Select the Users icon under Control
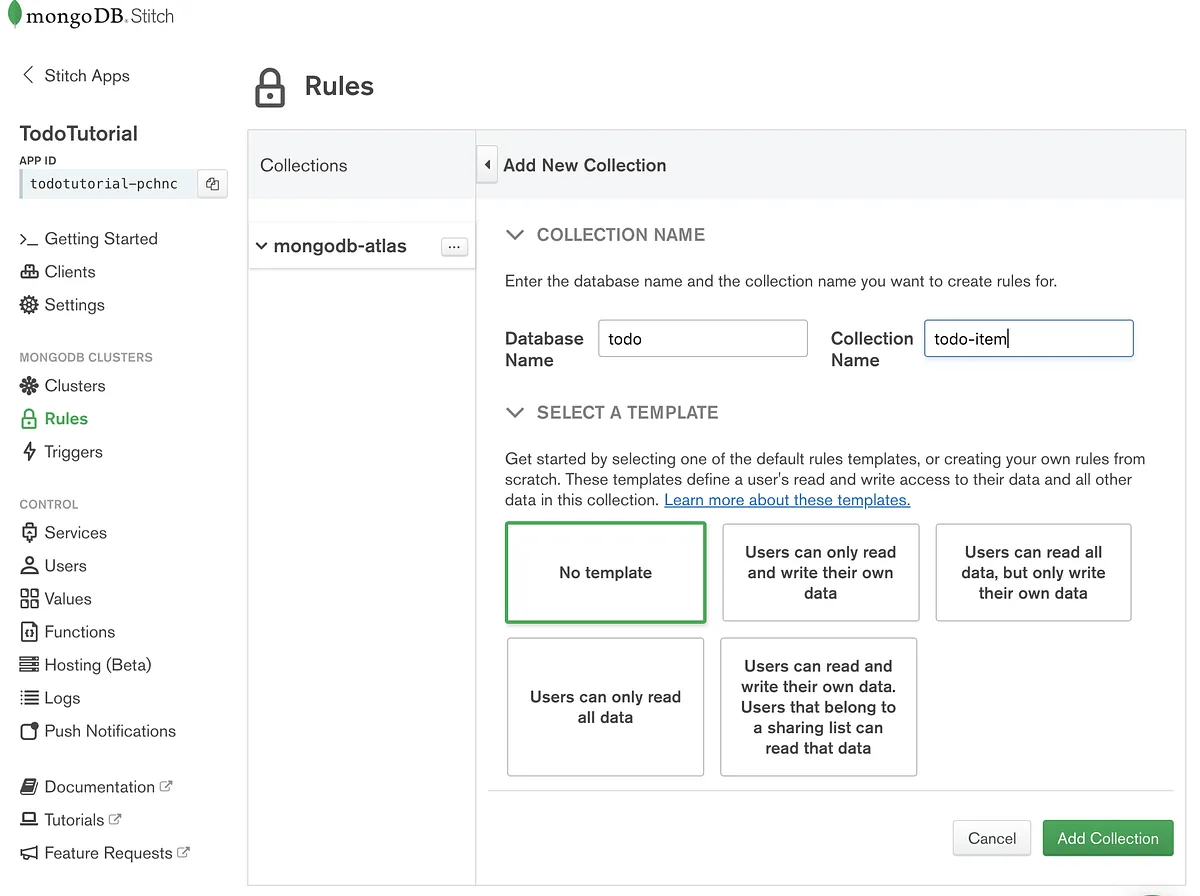This screenshot has height=896, width=1200. click(x=28, y=565)
